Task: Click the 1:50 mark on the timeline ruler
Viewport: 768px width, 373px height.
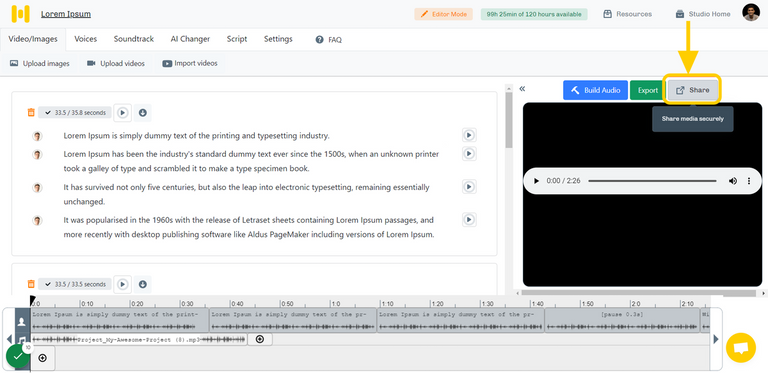Action: tap(587, 303)
